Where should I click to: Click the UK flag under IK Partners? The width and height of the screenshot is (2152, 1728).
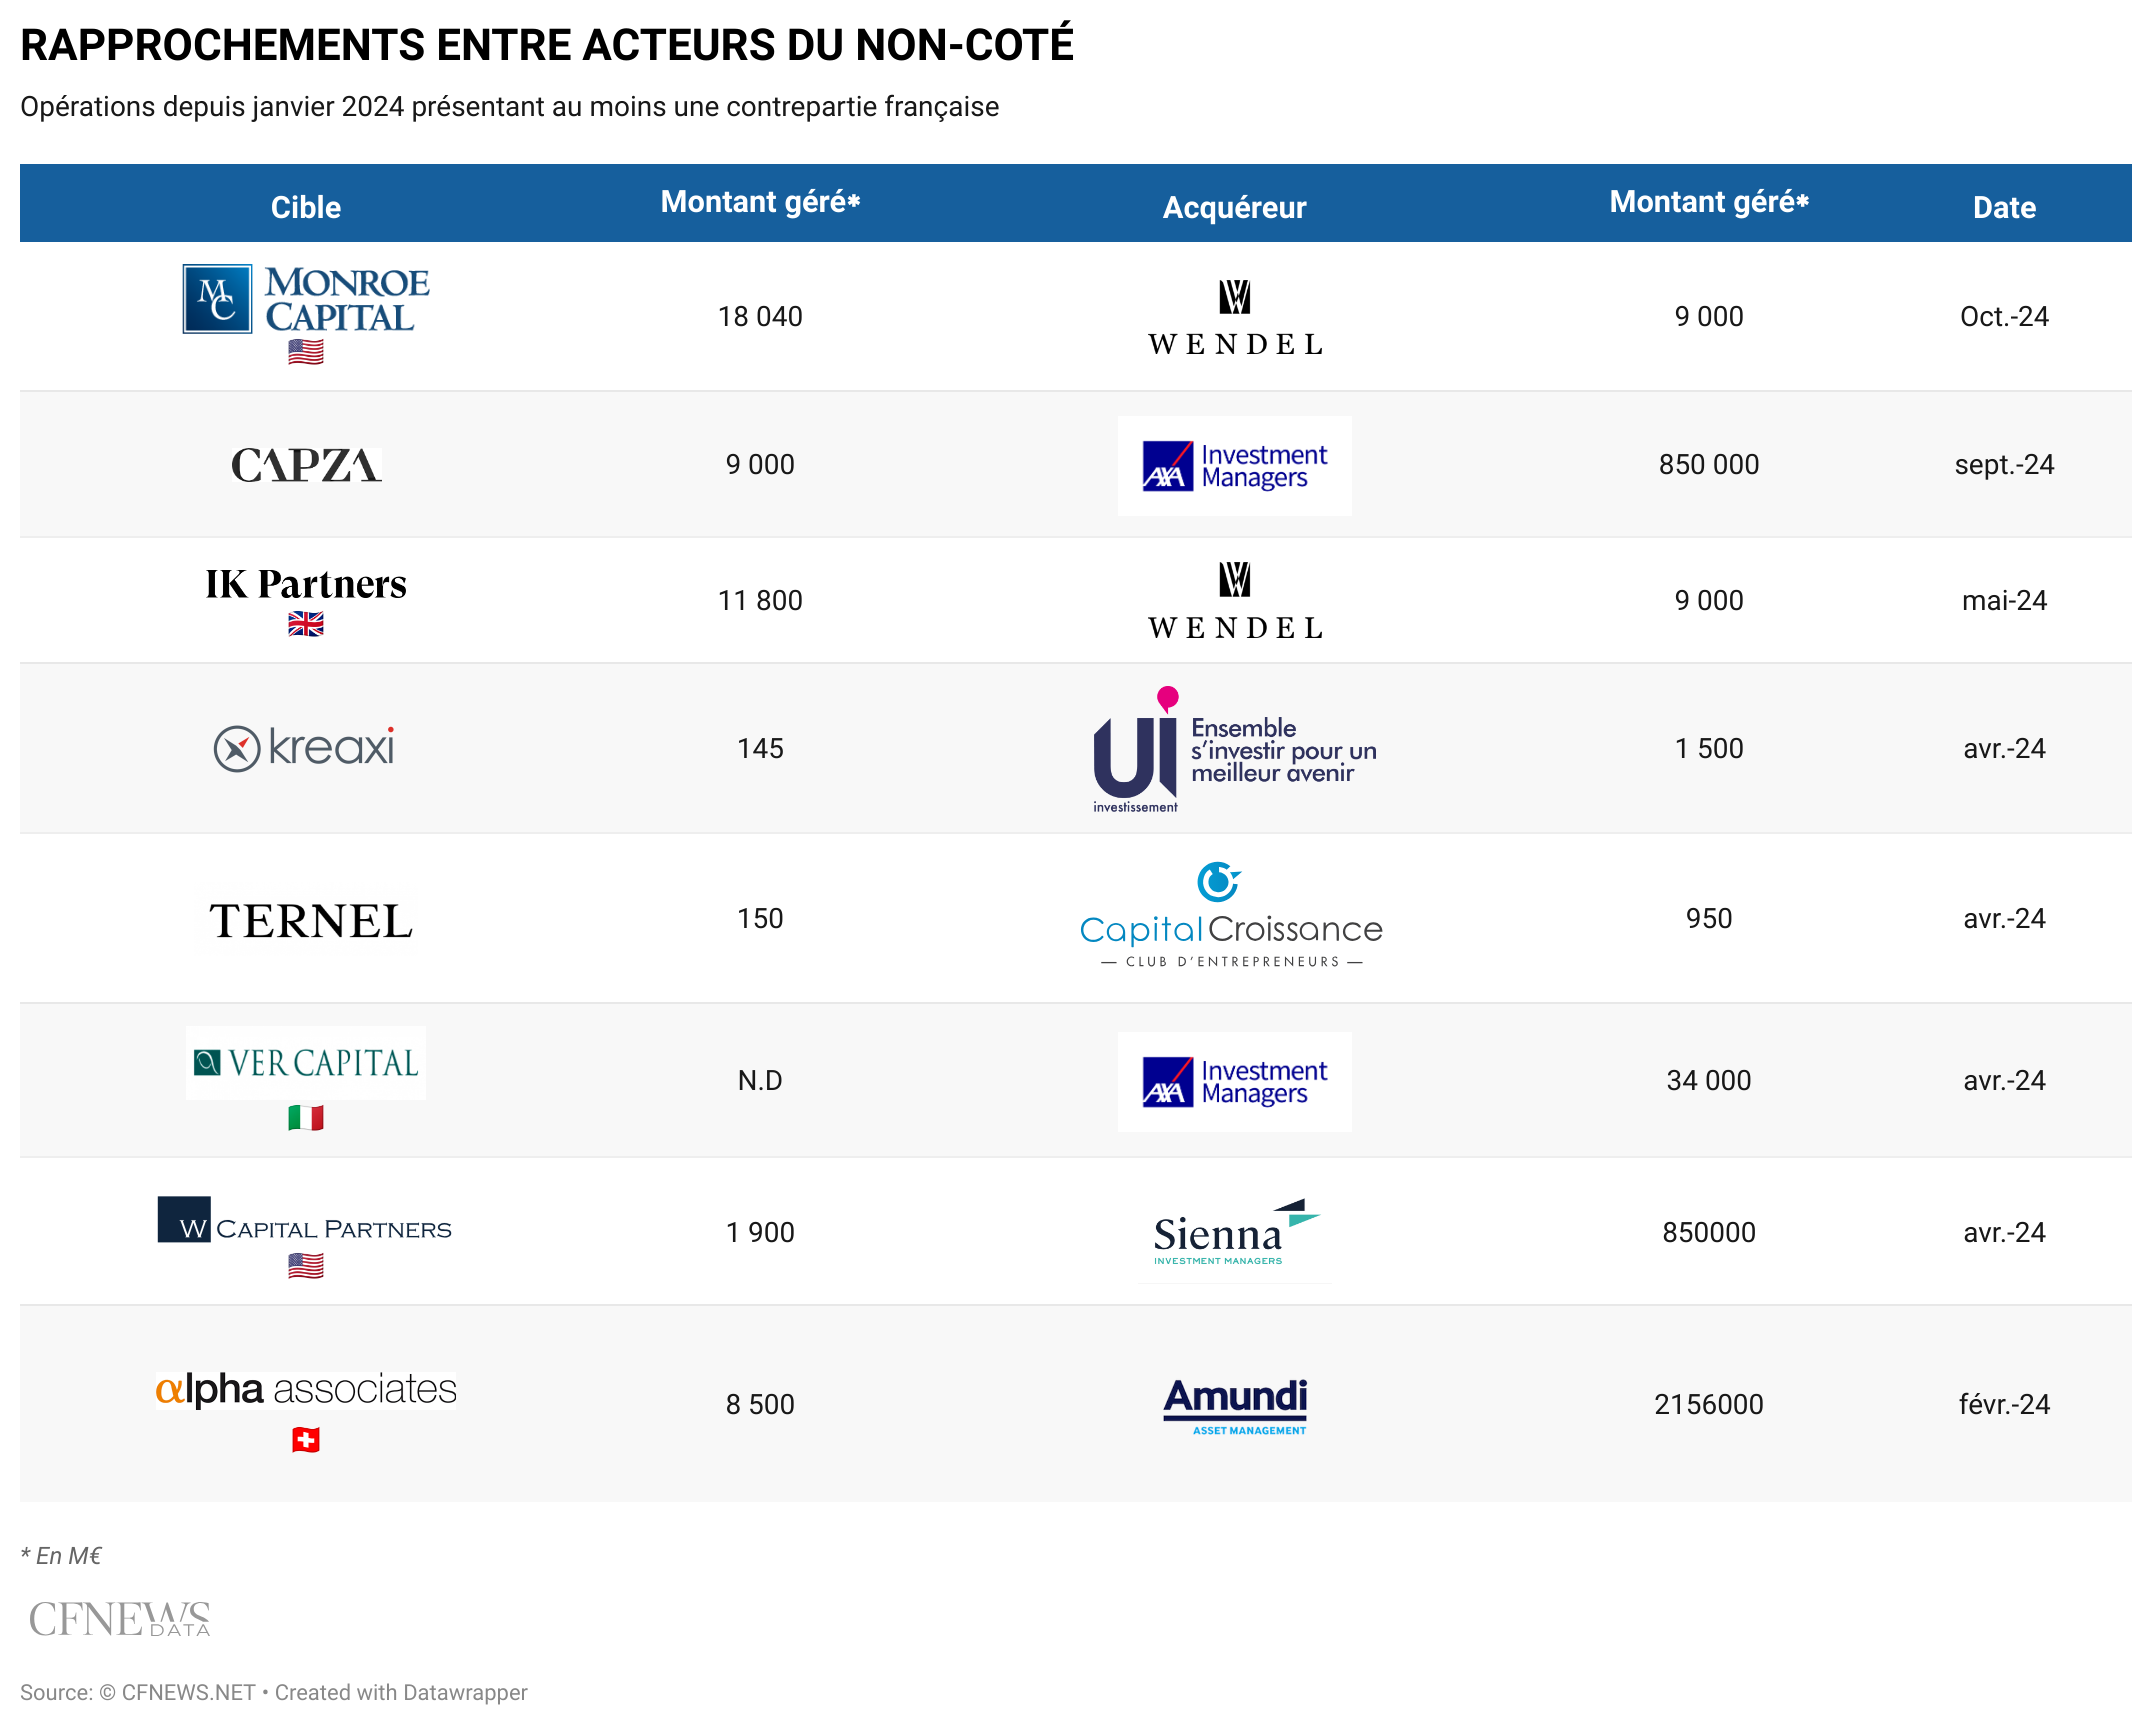(x=306, y=625)
